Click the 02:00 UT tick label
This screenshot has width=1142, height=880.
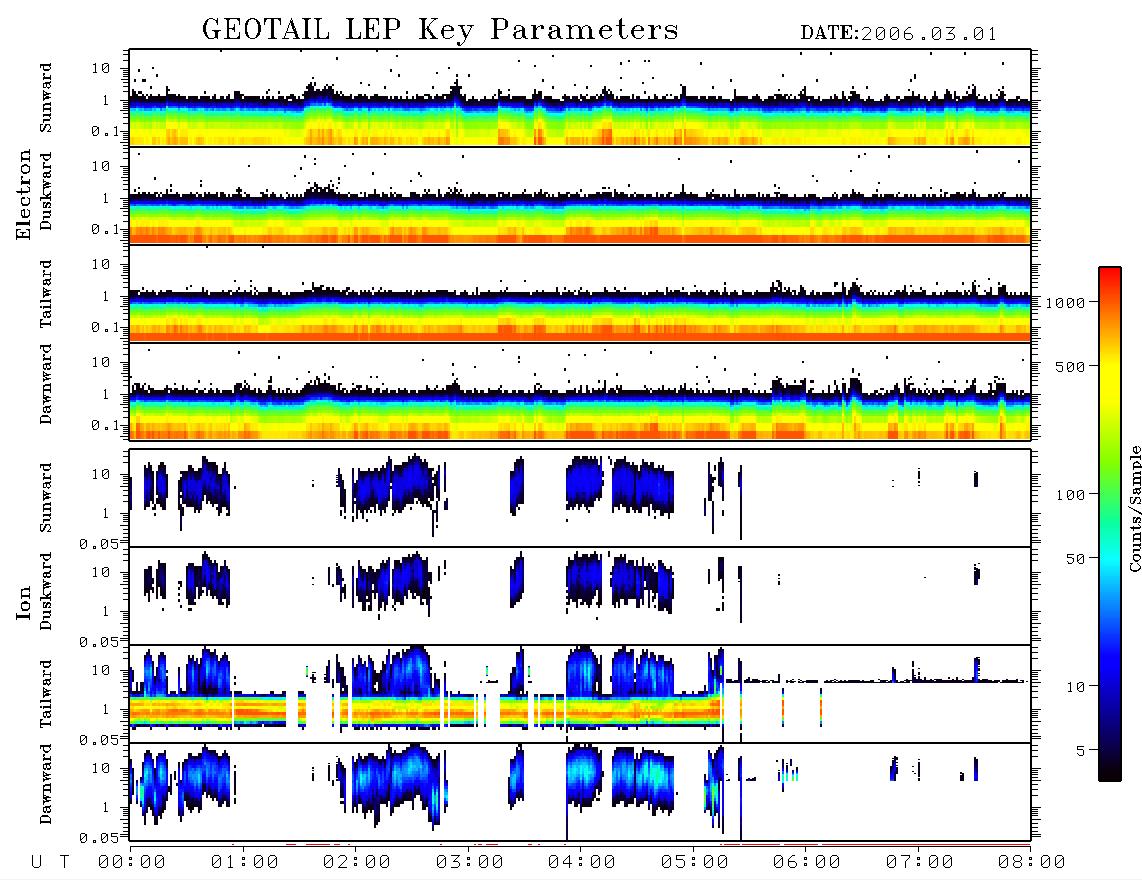(357, 862)
